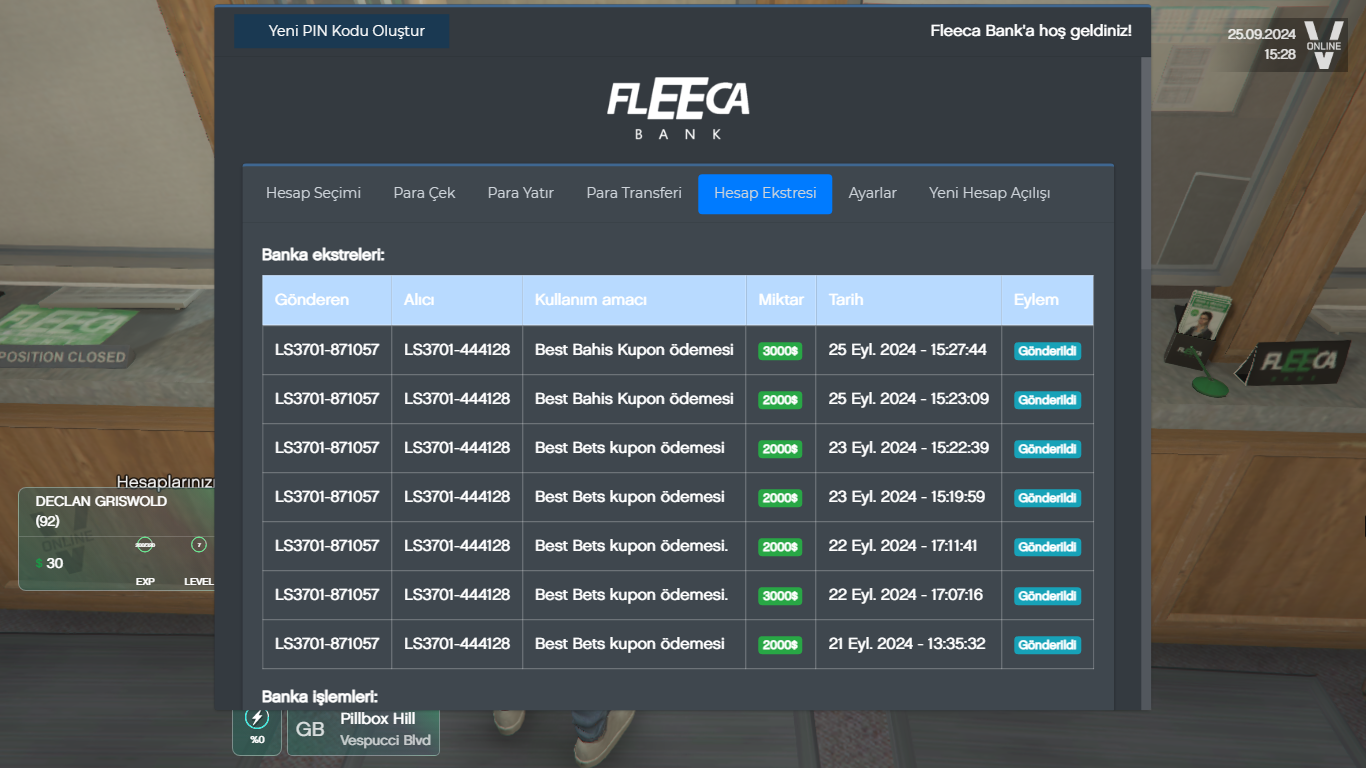Click the Gönderildi badge for 13:35:32
1366x768 pixels.
(1047, 645)
